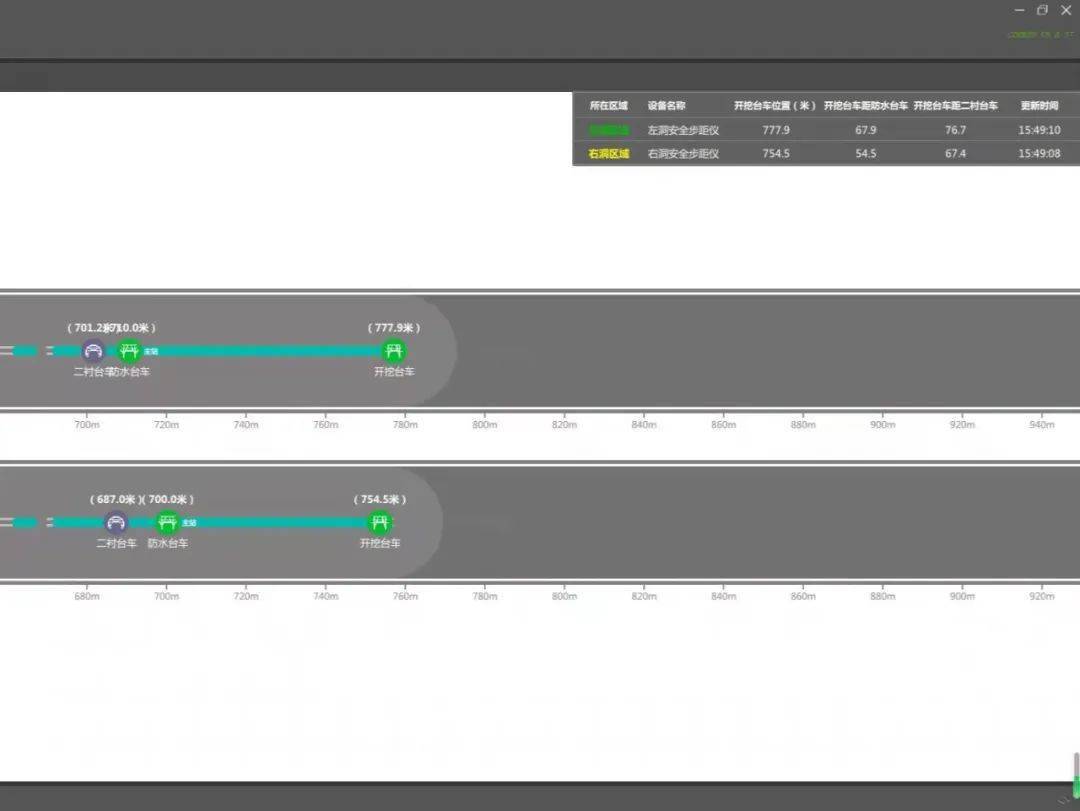Viewport: 1080px width, 811px height.
Task: Click the purple 二衬台车 icon at 687.0米
Action: click(116, 522)
